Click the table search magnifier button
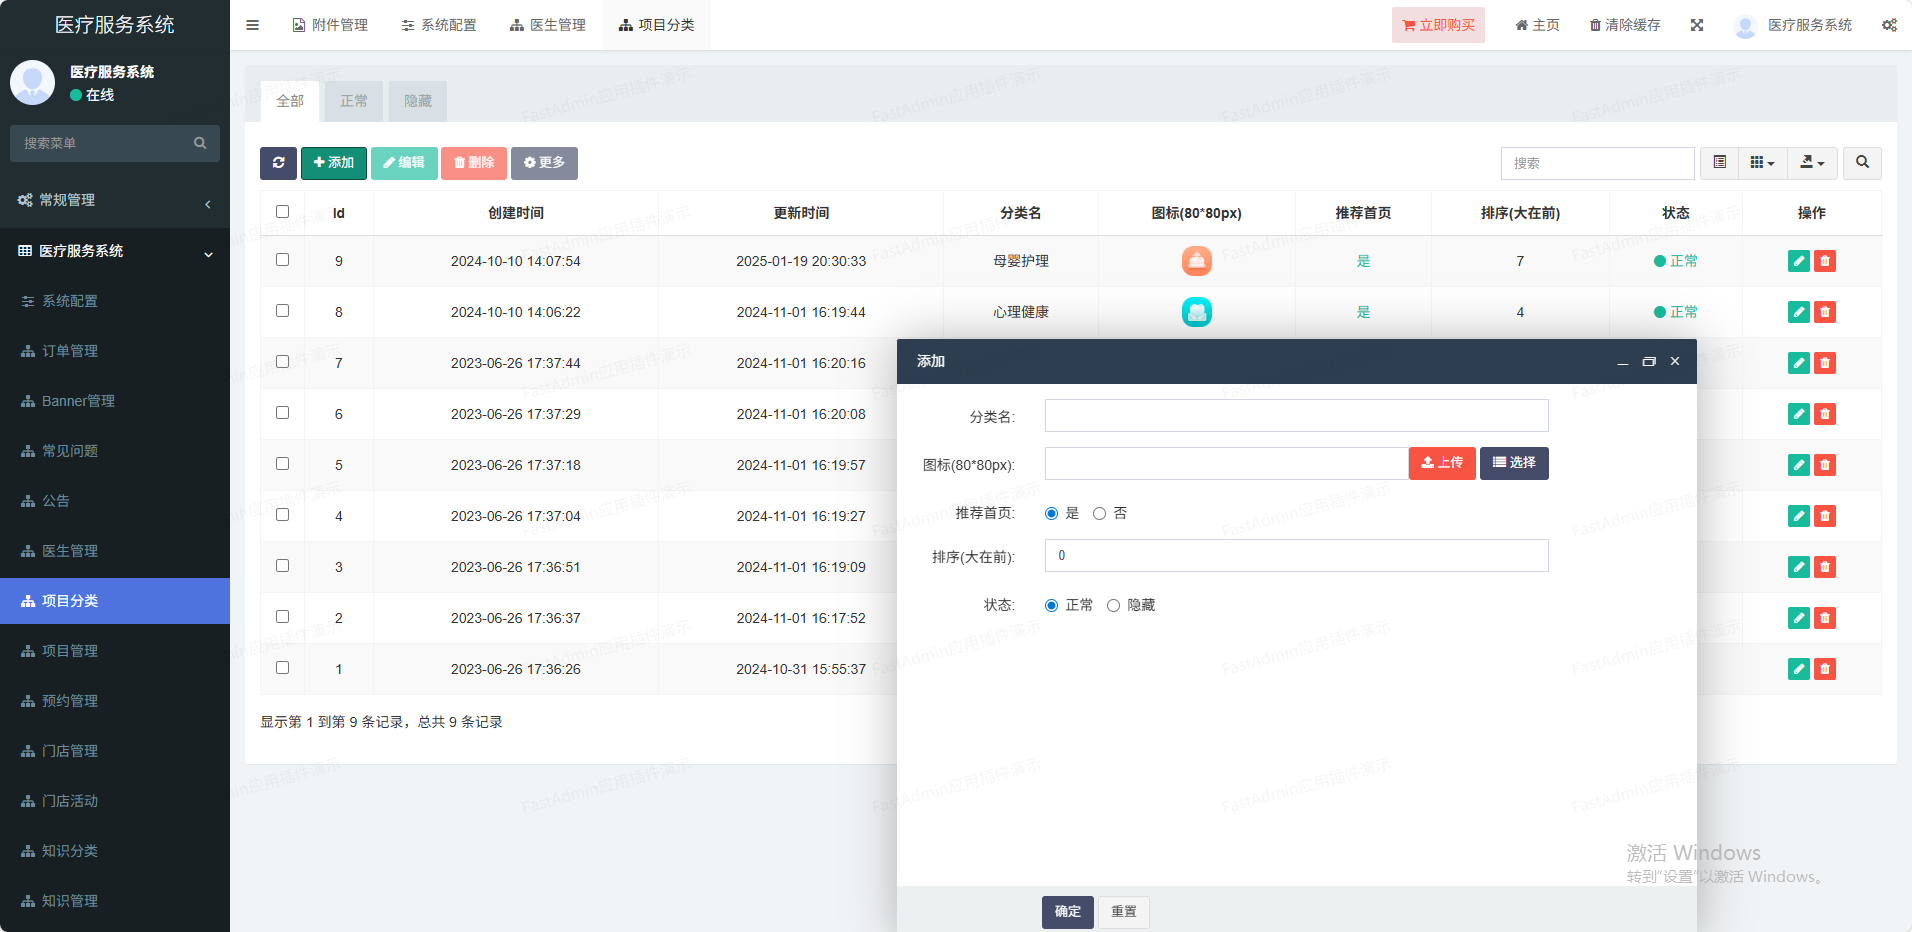The image size is (1912, 932). pos(1862,163)
